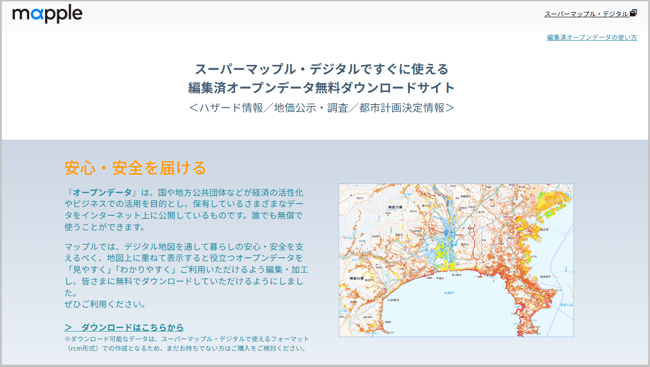Click the mapple logo
Screen dimensions: 650x367
(x=47, y=14)
